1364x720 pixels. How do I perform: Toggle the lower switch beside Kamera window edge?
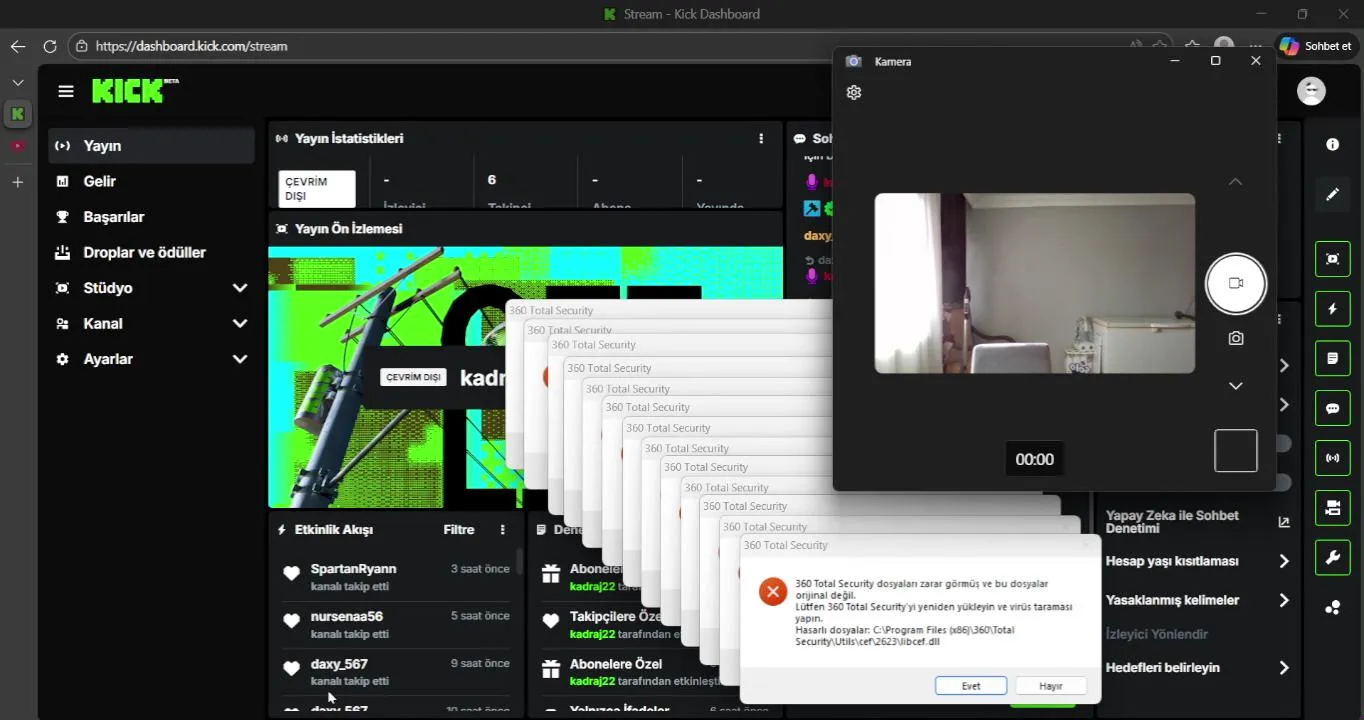pyautogui.click(x=1284, y=482)
